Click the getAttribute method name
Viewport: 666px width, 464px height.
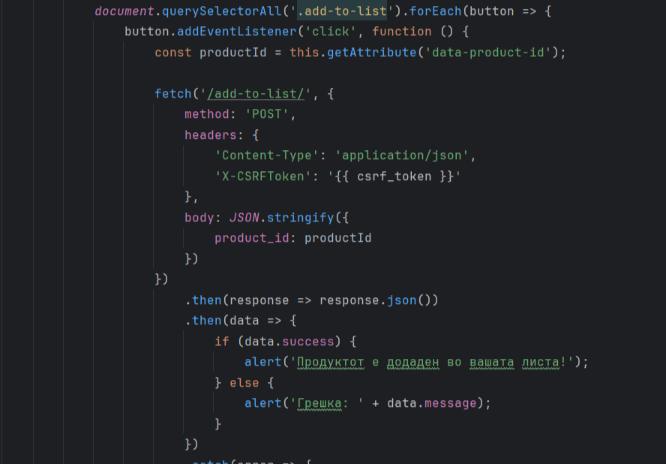pyautogui.click(x=372, y=53)
